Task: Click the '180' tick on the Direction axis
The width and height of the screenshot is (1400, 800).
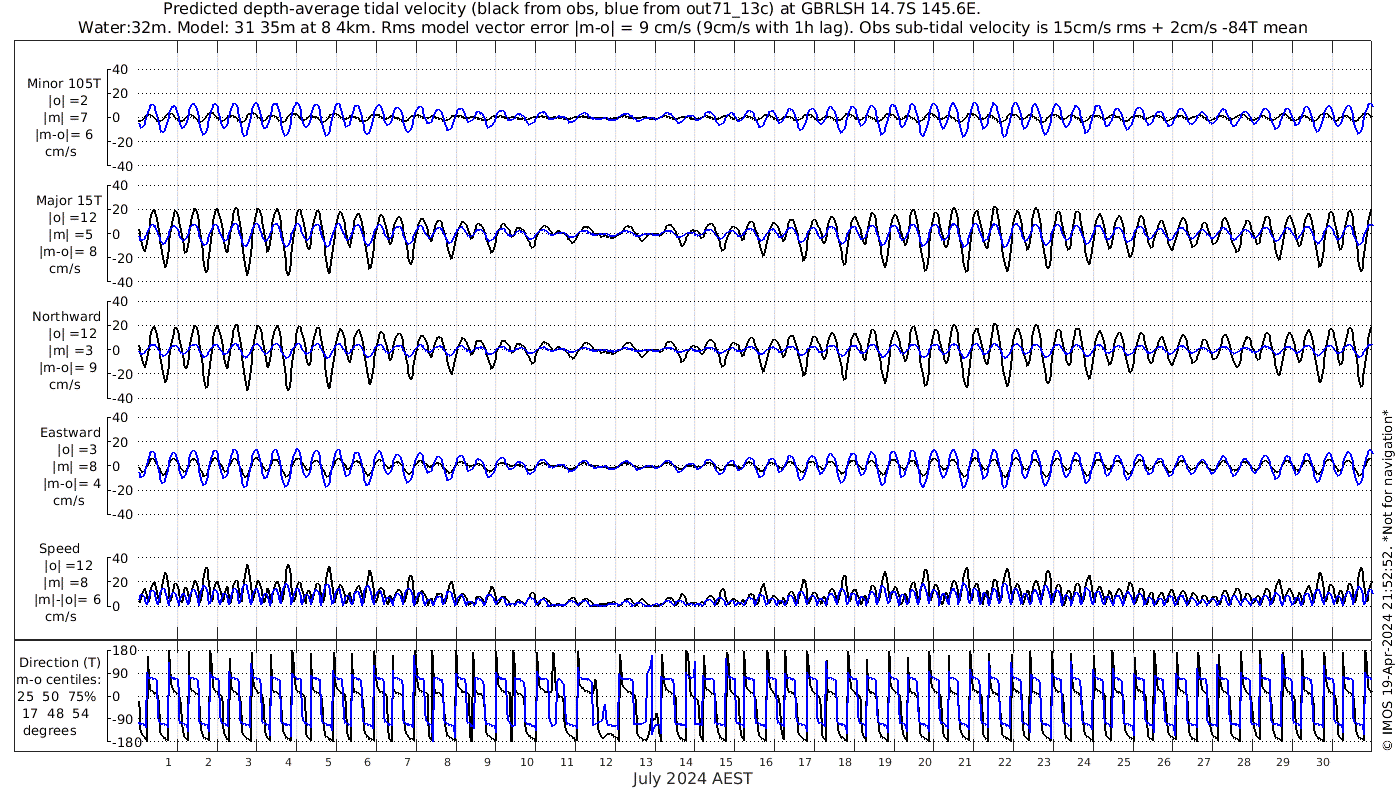Action: click(x=124, y=651)
